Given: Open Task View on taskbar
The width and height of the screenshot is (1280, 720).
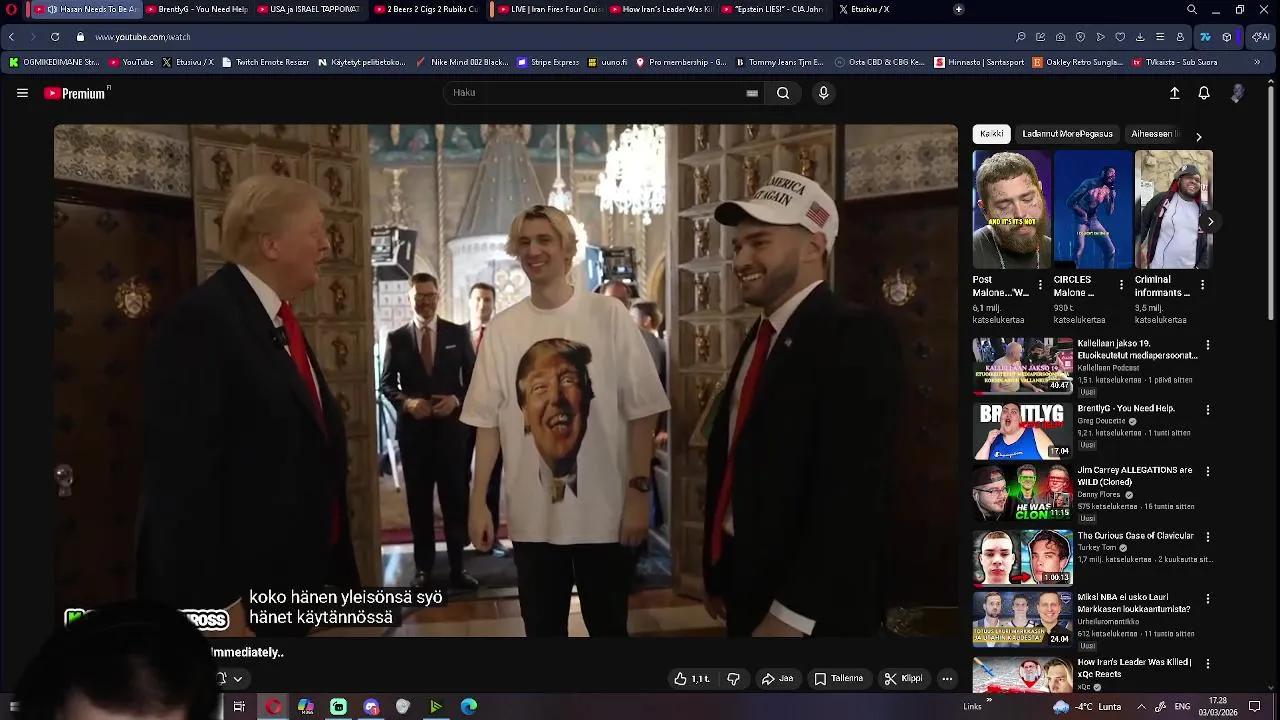Looking at the screenshot, I should click(x=239, y=707).
